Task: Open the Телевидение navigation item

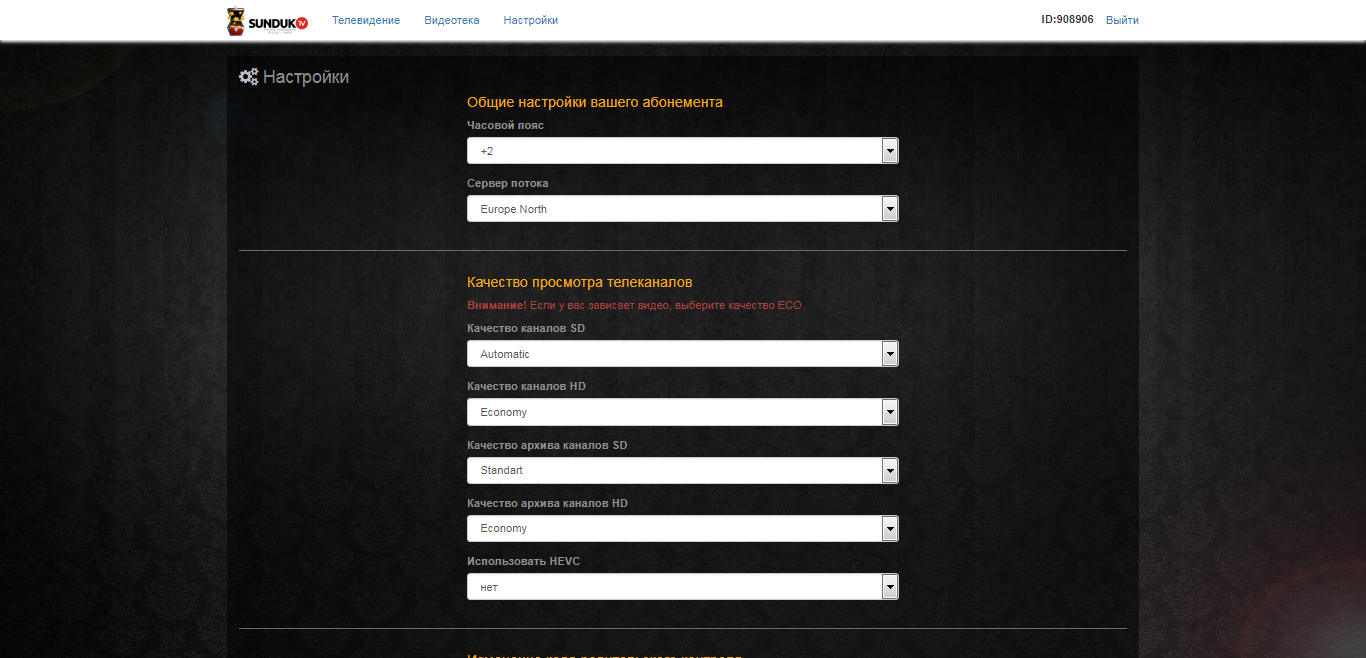Action: click(366, 20)
